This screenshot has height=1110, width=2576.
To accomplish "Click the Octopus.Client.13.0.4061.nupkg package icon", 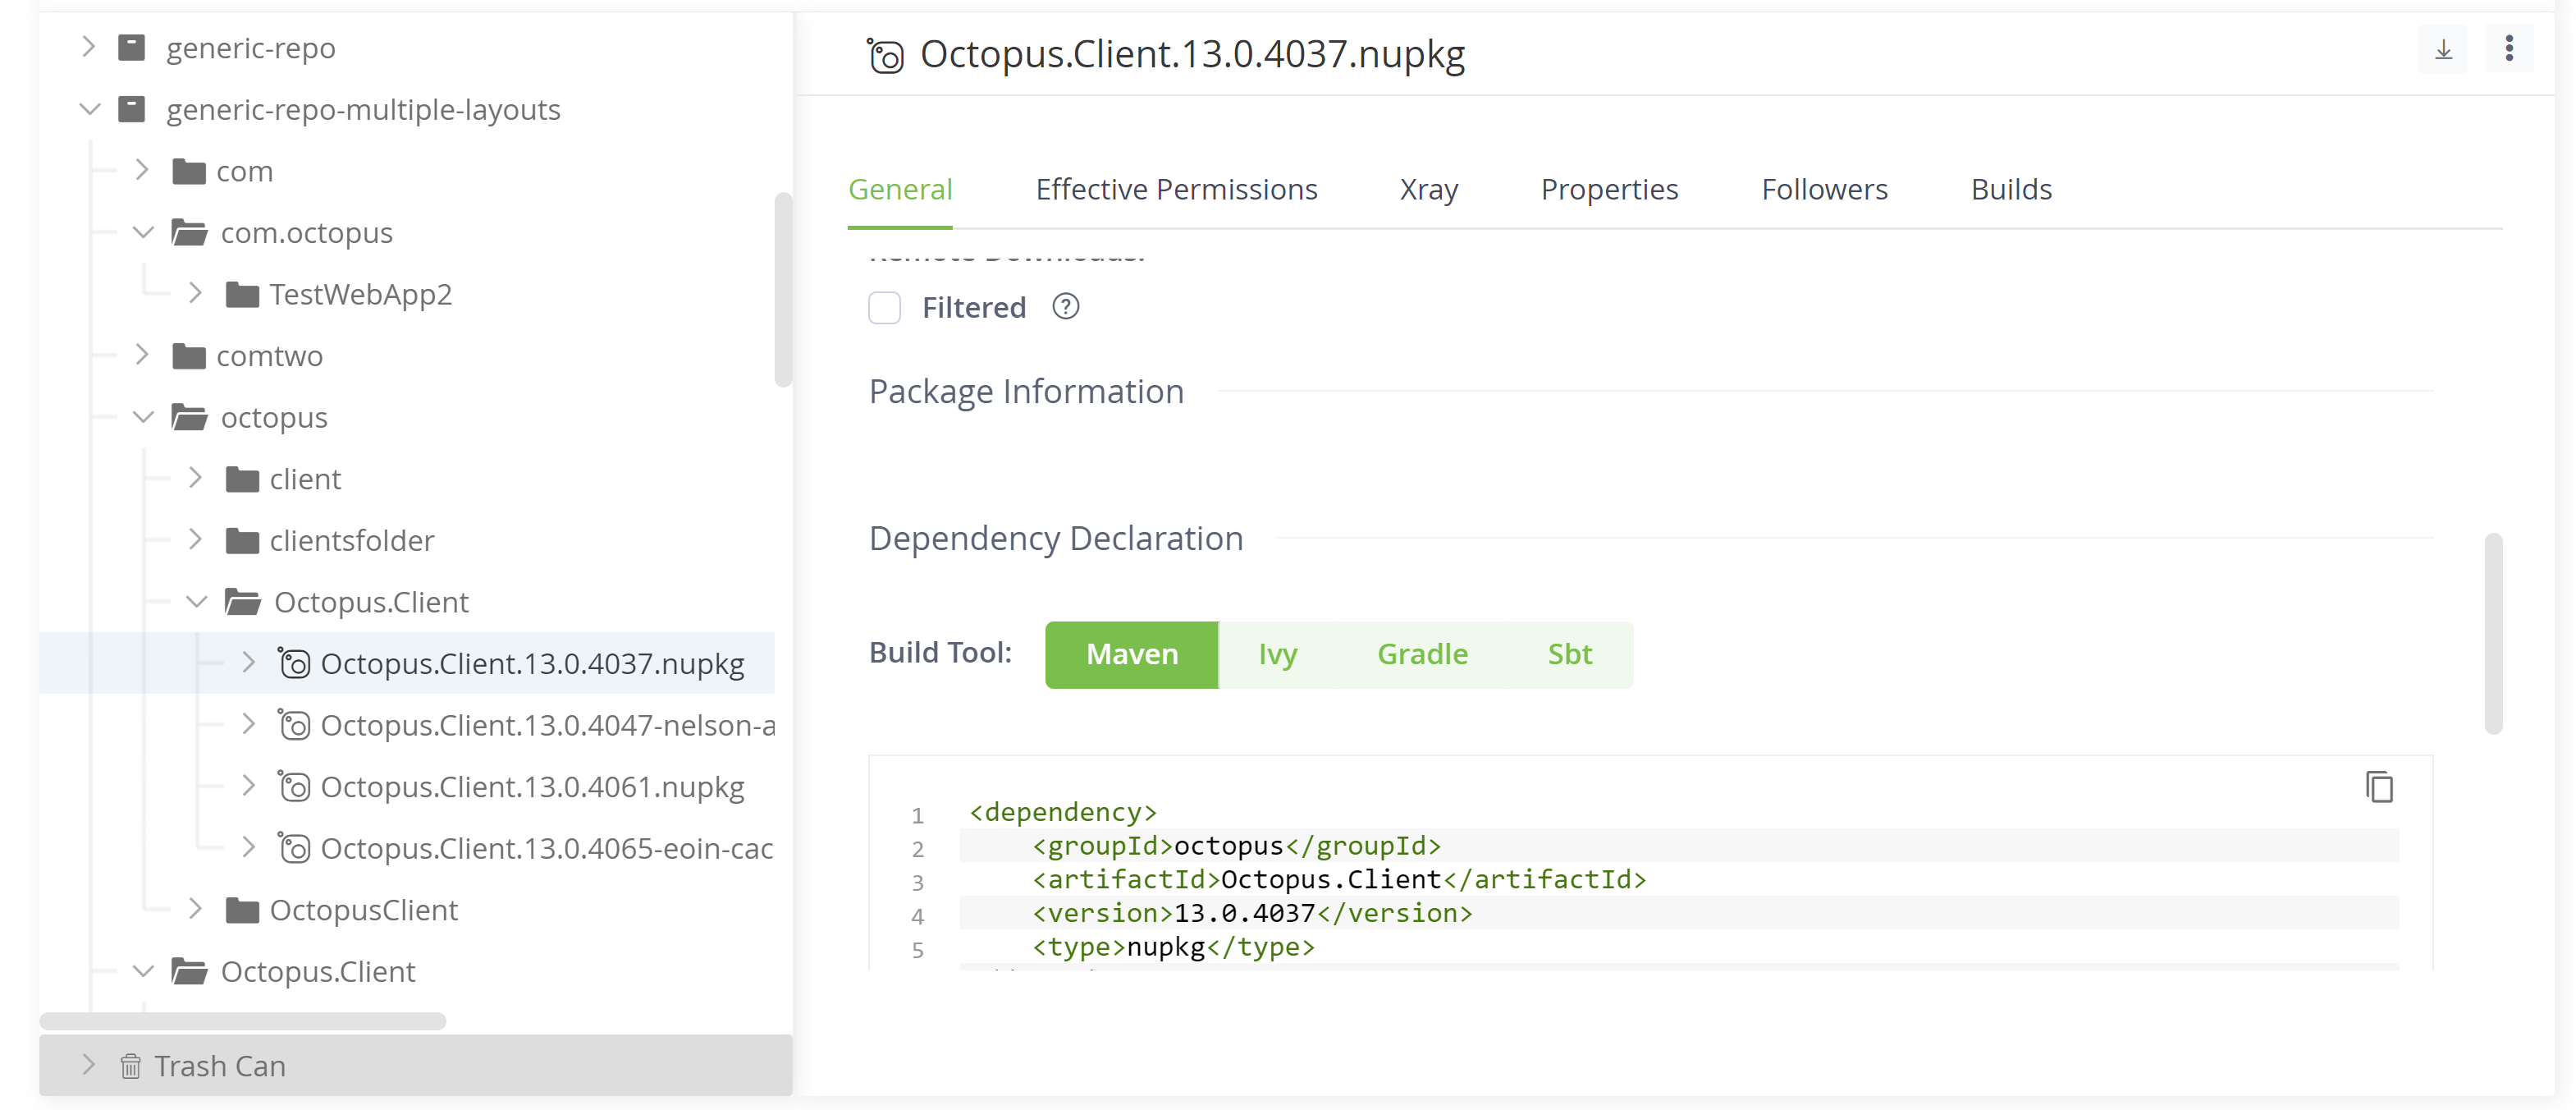I will point(294,787).
